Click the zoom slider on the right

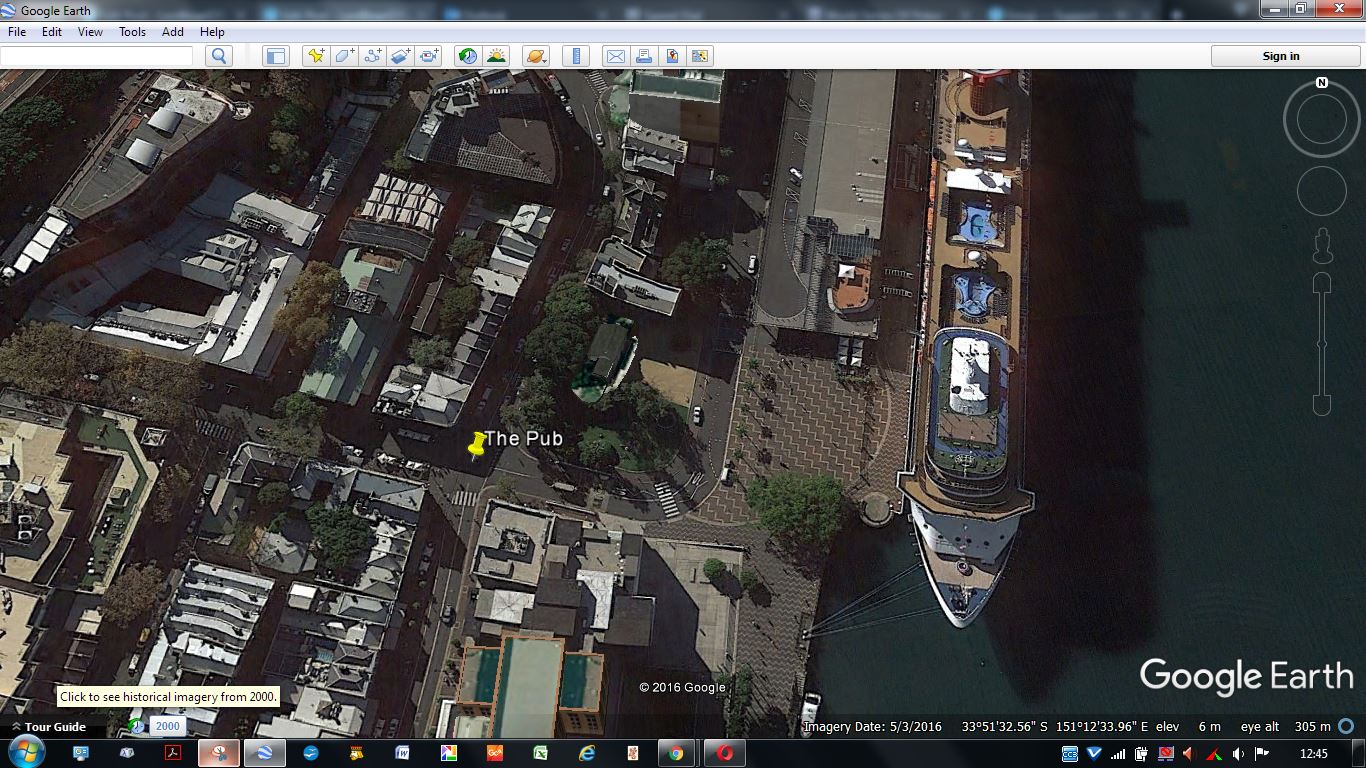point(1322,343)
